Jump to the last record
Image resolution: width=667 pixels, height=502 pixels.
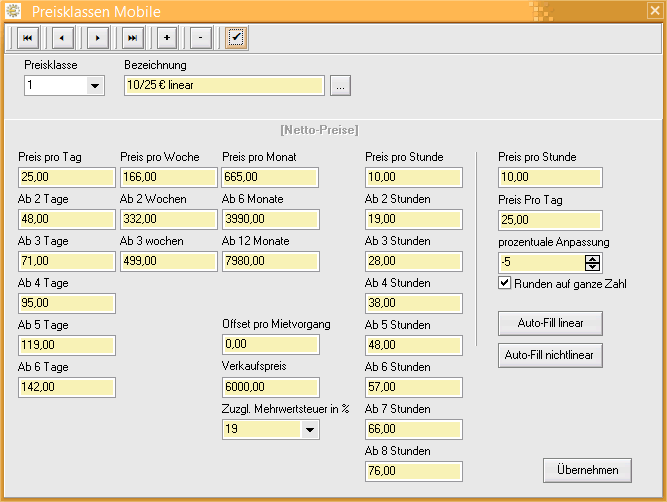(x=132, y=38)
